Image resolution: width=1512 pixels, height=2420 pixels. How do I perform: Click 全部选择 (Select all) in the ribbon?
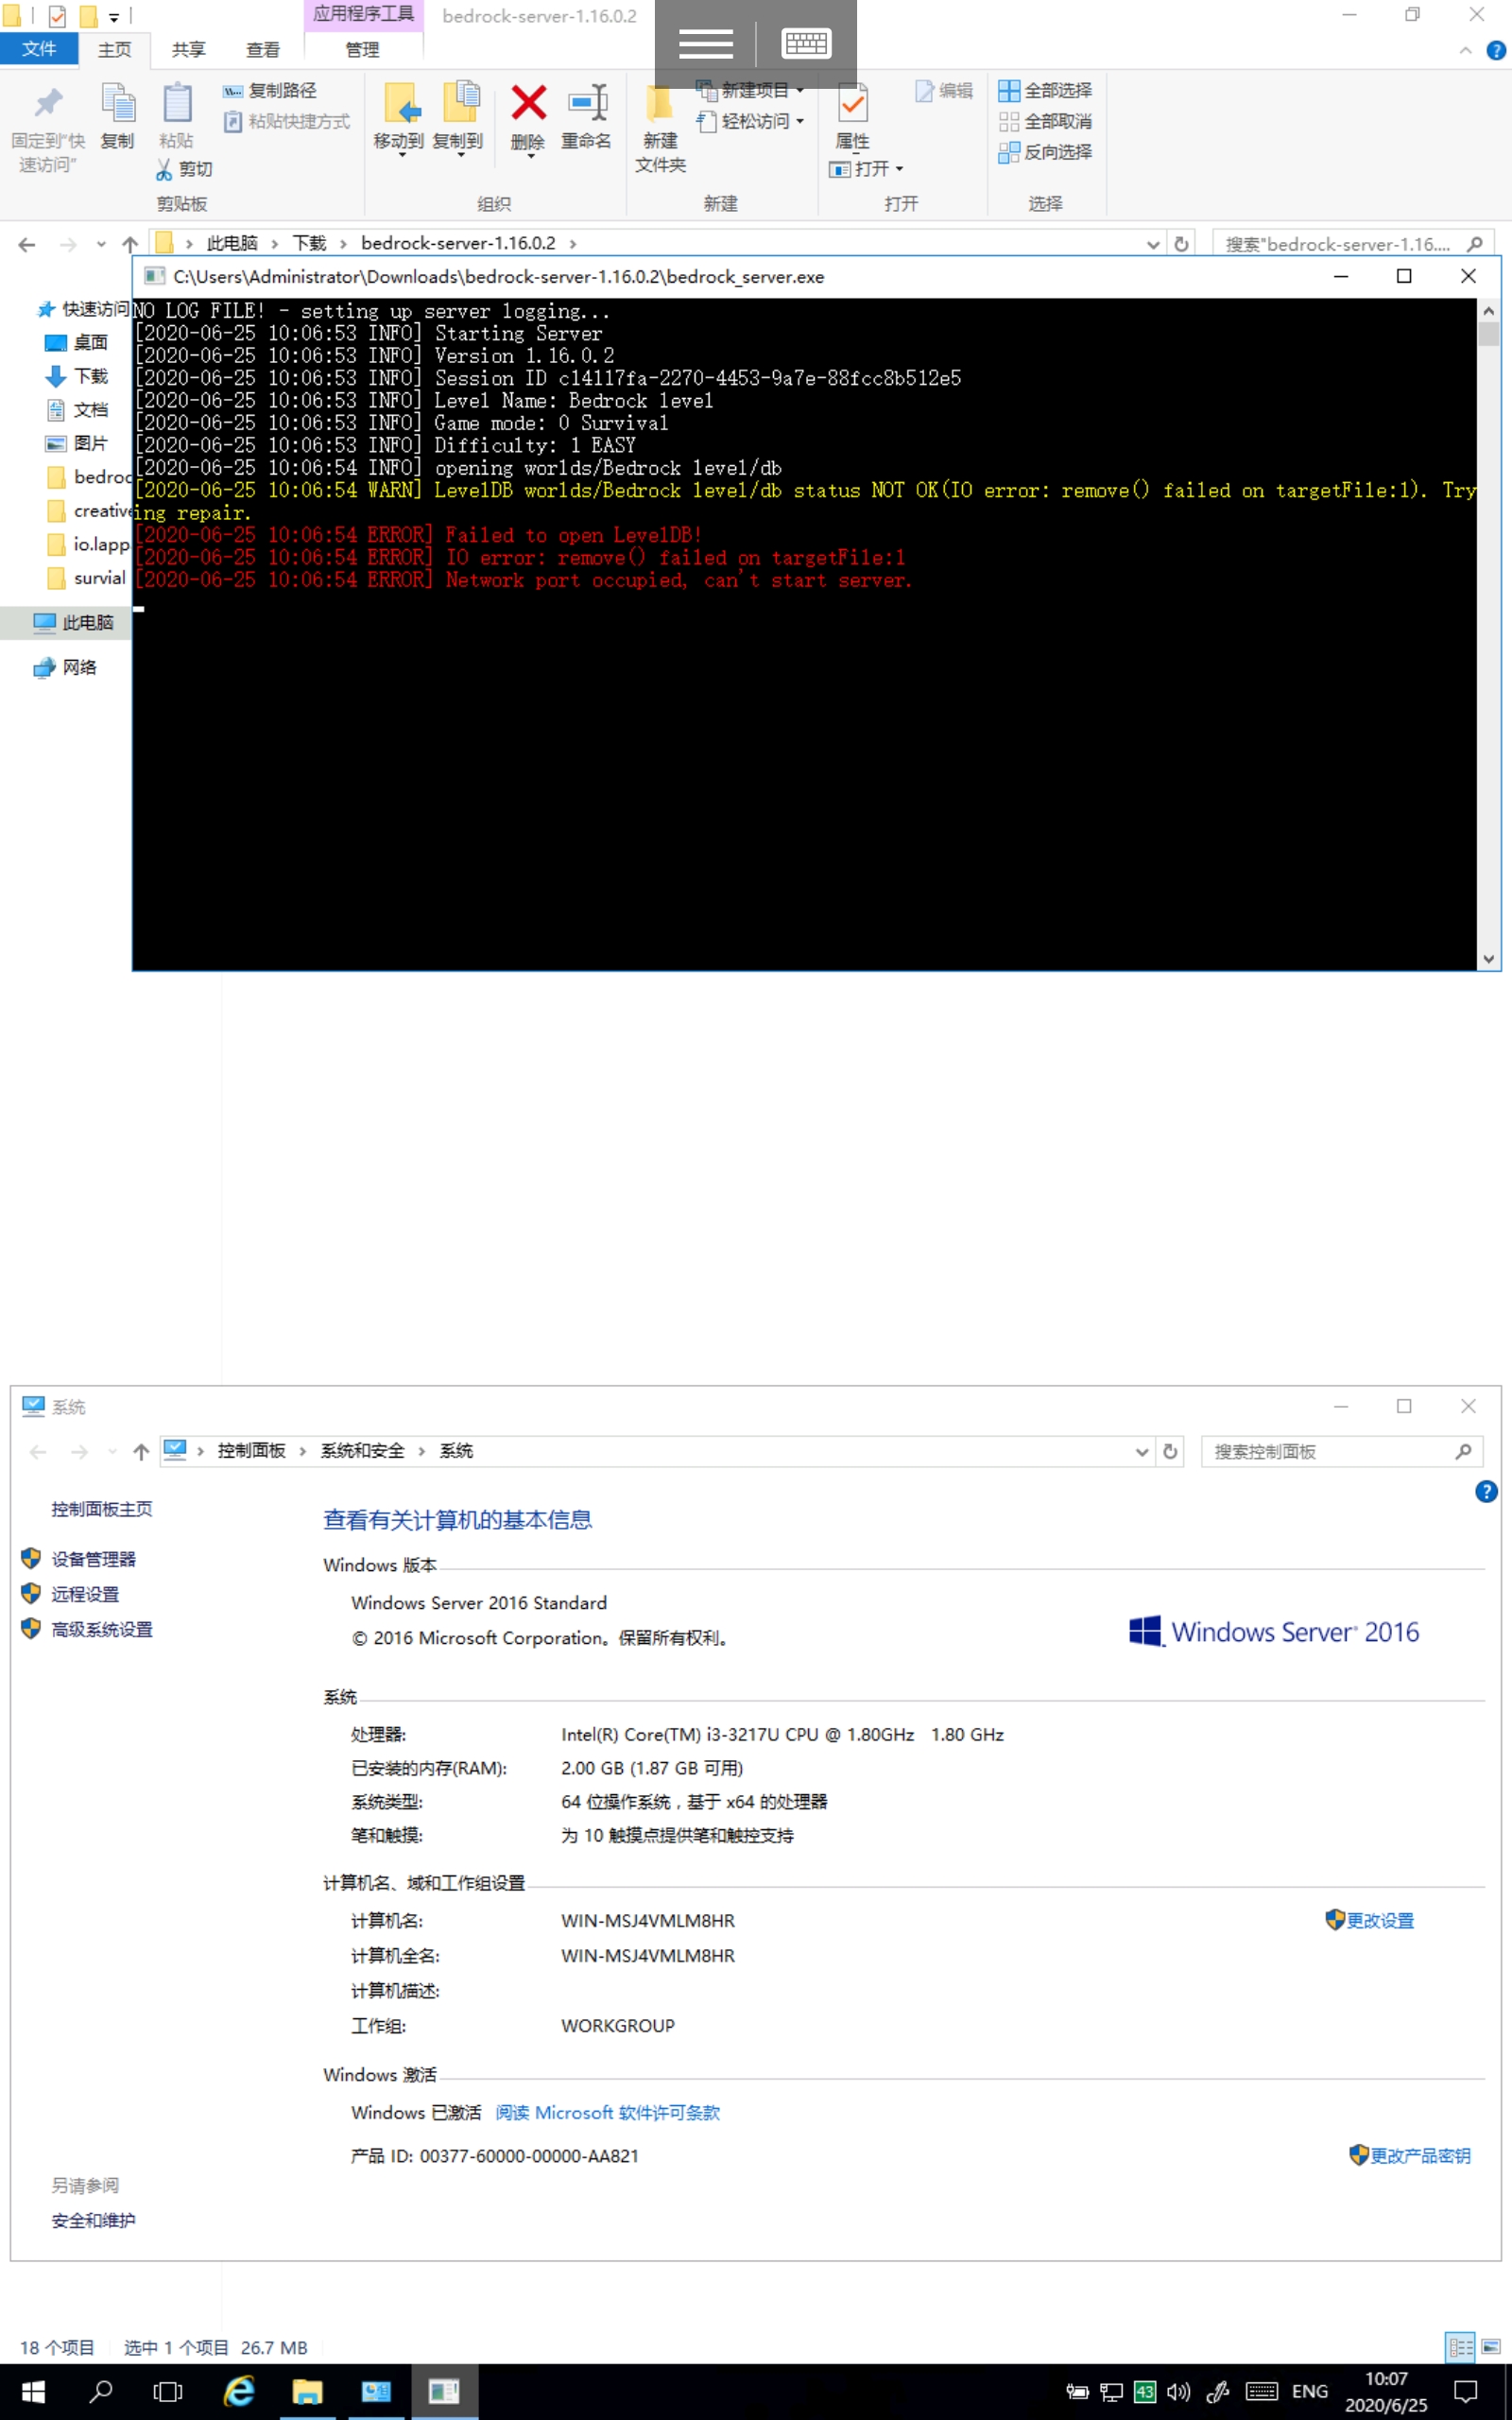1045,91
